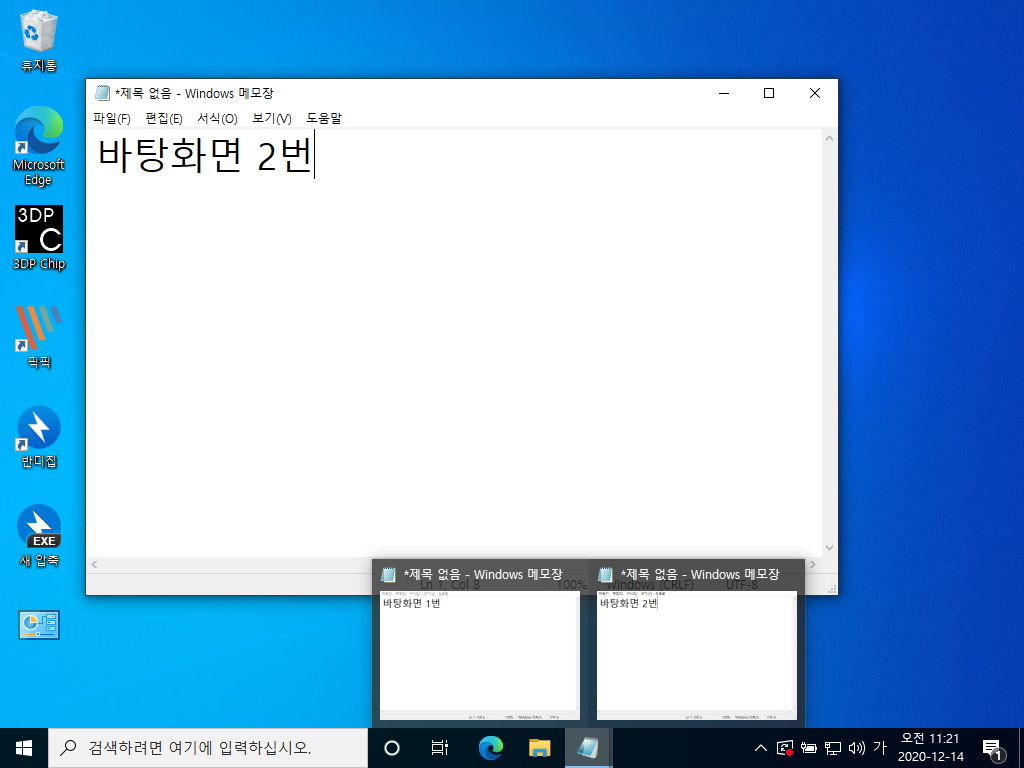Launch Microsoft Edge from desktop shortcut
The width and height of the screenshot is (1024, 768).
[x=39, y=146]
